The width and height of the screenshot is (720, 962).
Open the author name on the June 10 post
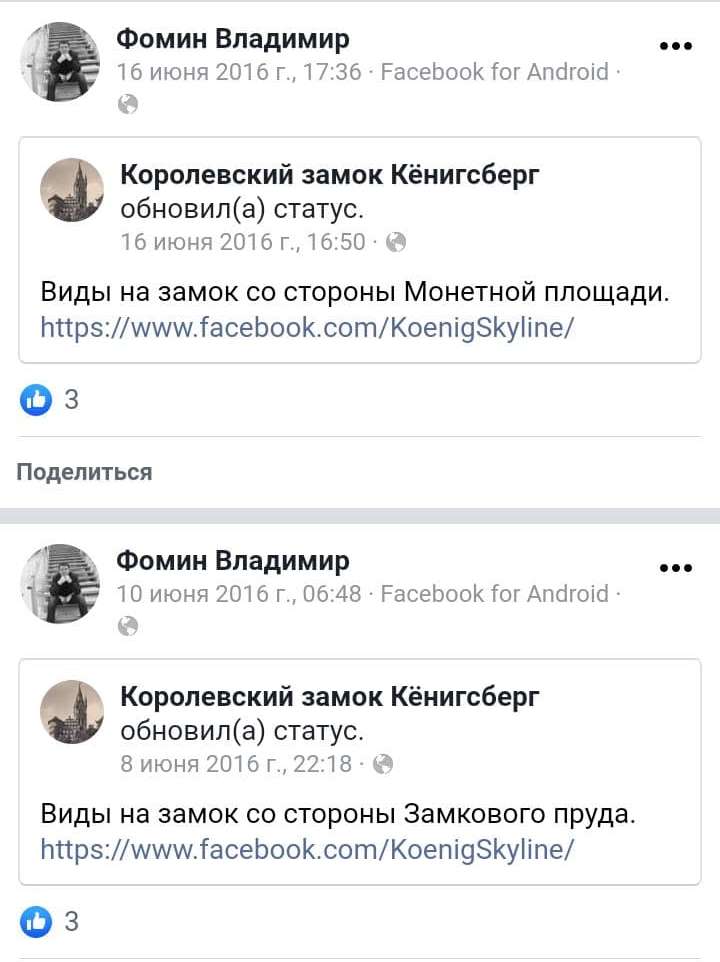tap(233, 560)
